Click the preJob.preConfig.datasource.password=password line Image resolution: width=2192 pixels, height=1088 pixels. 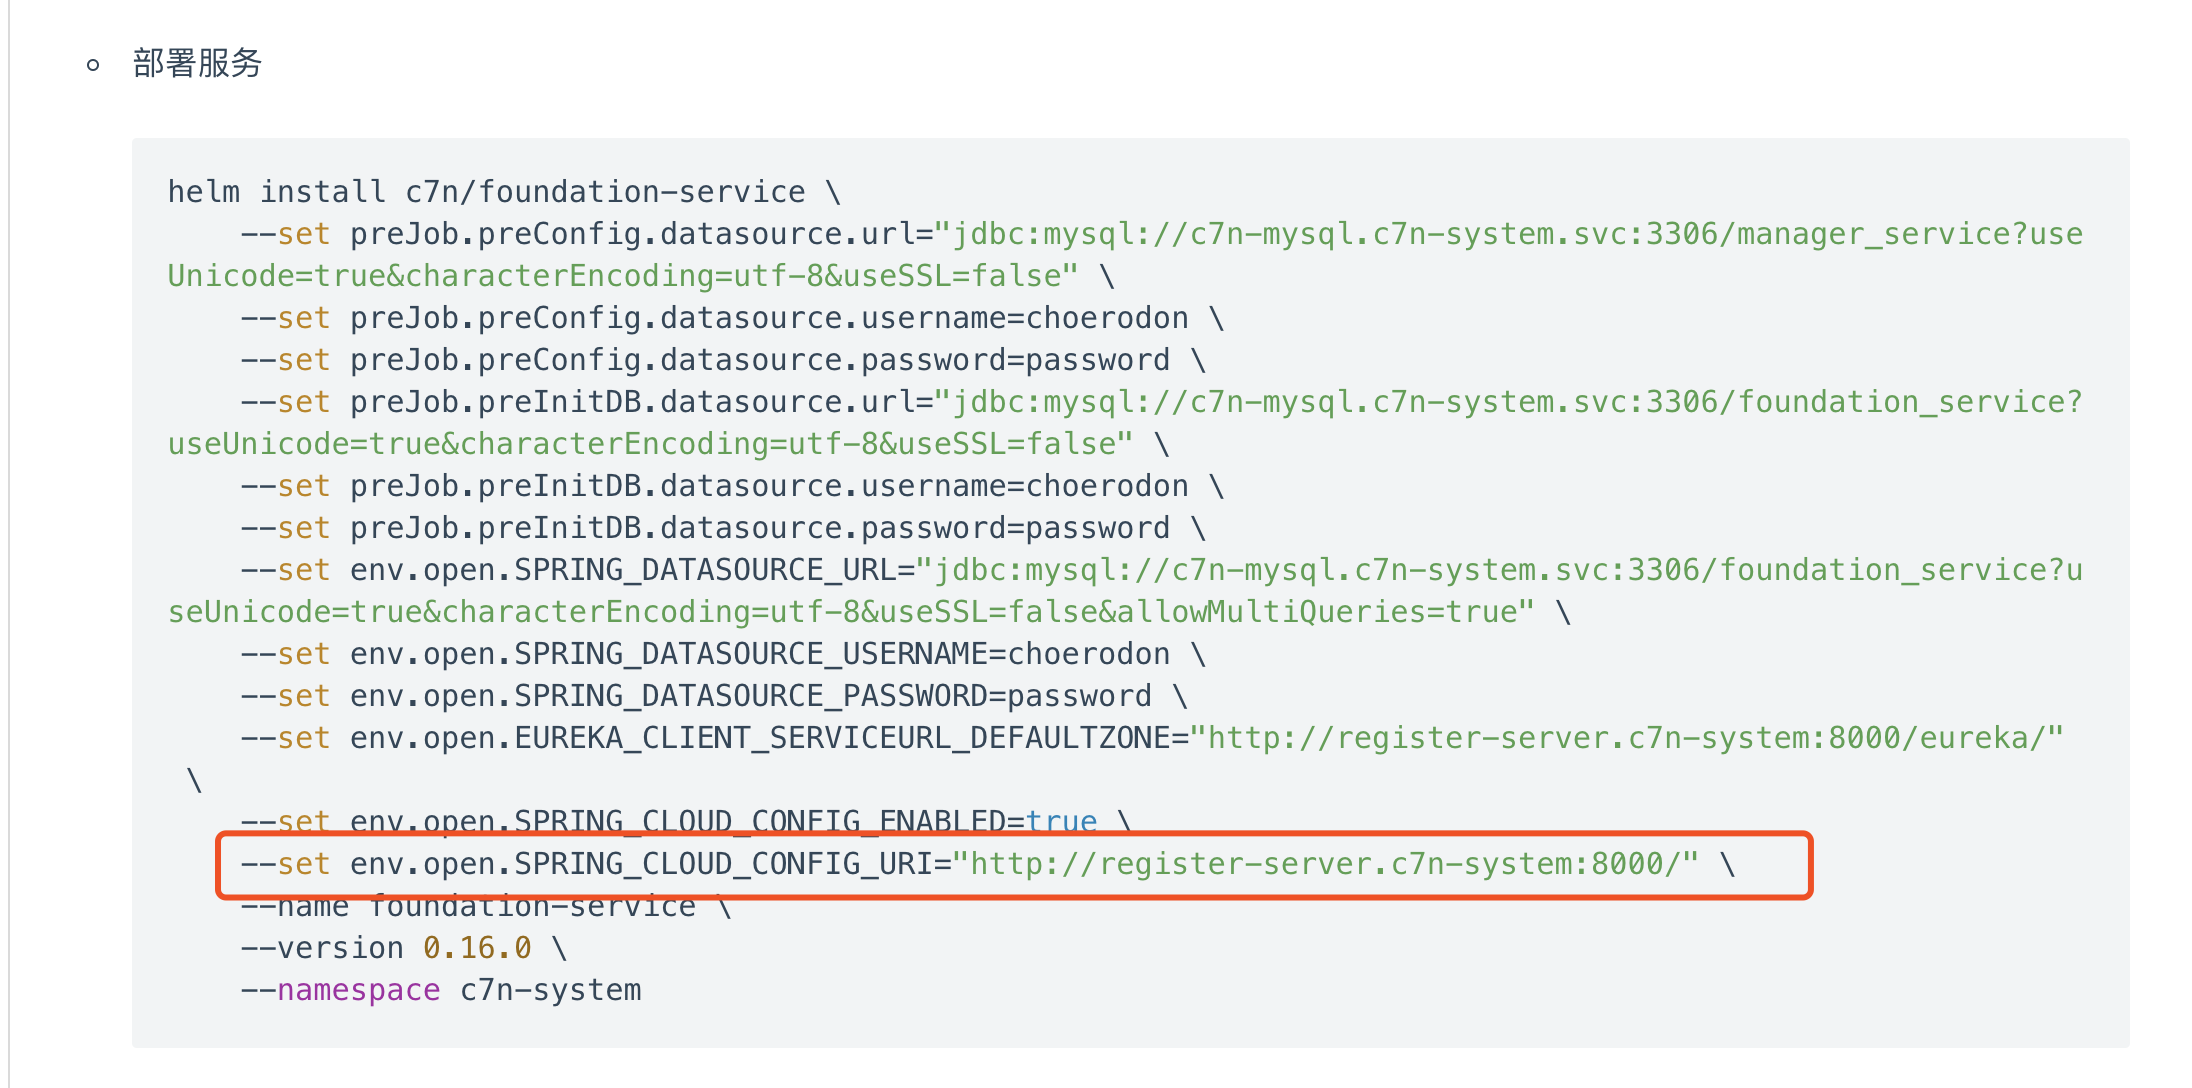(x=724, y=359)
